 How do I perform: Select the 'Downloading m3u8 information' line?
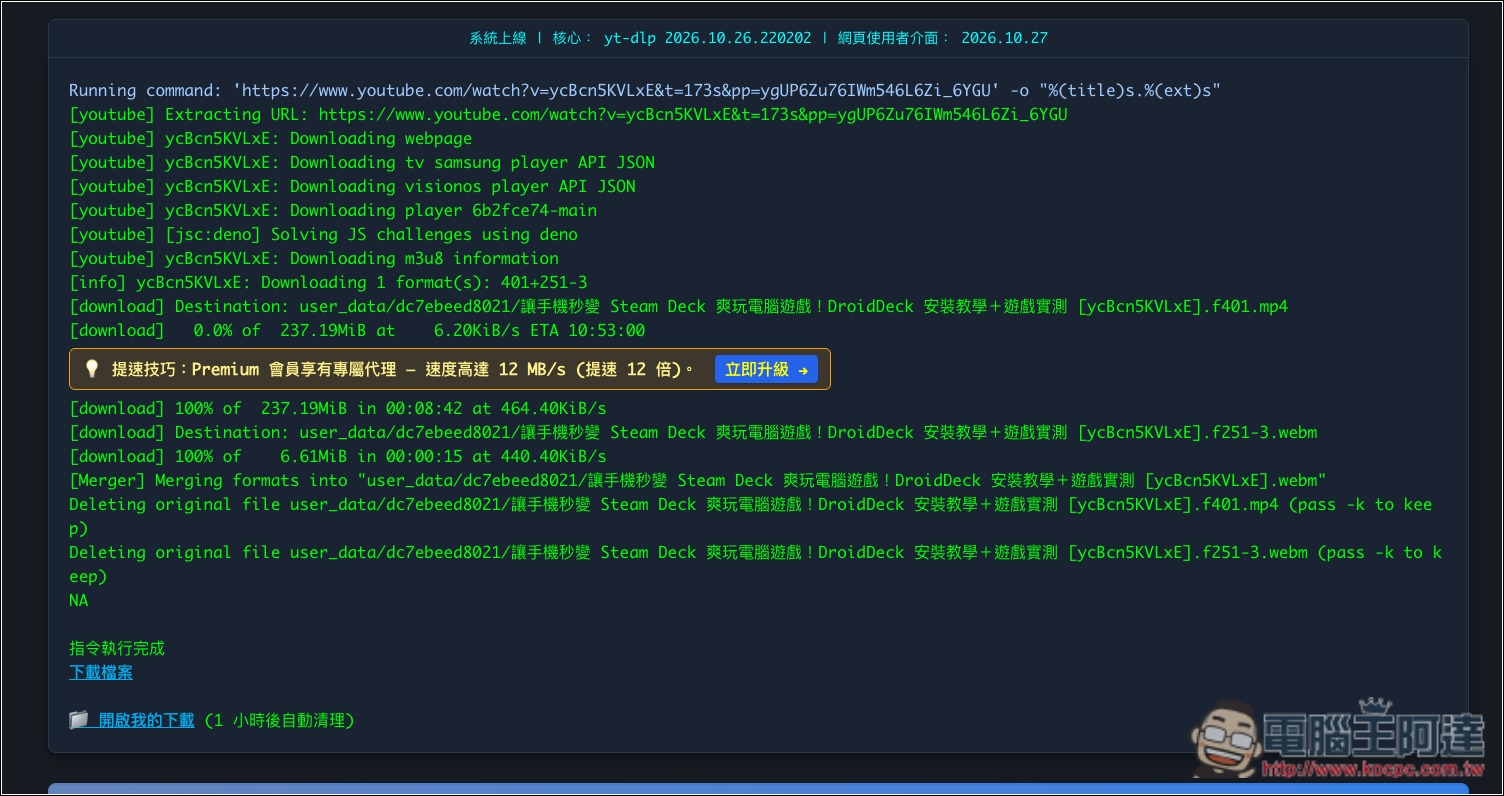(314, 258)
